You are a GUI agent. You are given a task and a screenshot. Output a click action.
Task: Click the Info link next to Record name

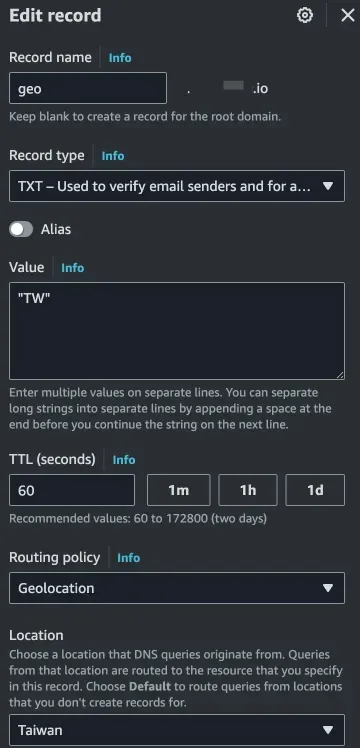[x=120, y=58]
